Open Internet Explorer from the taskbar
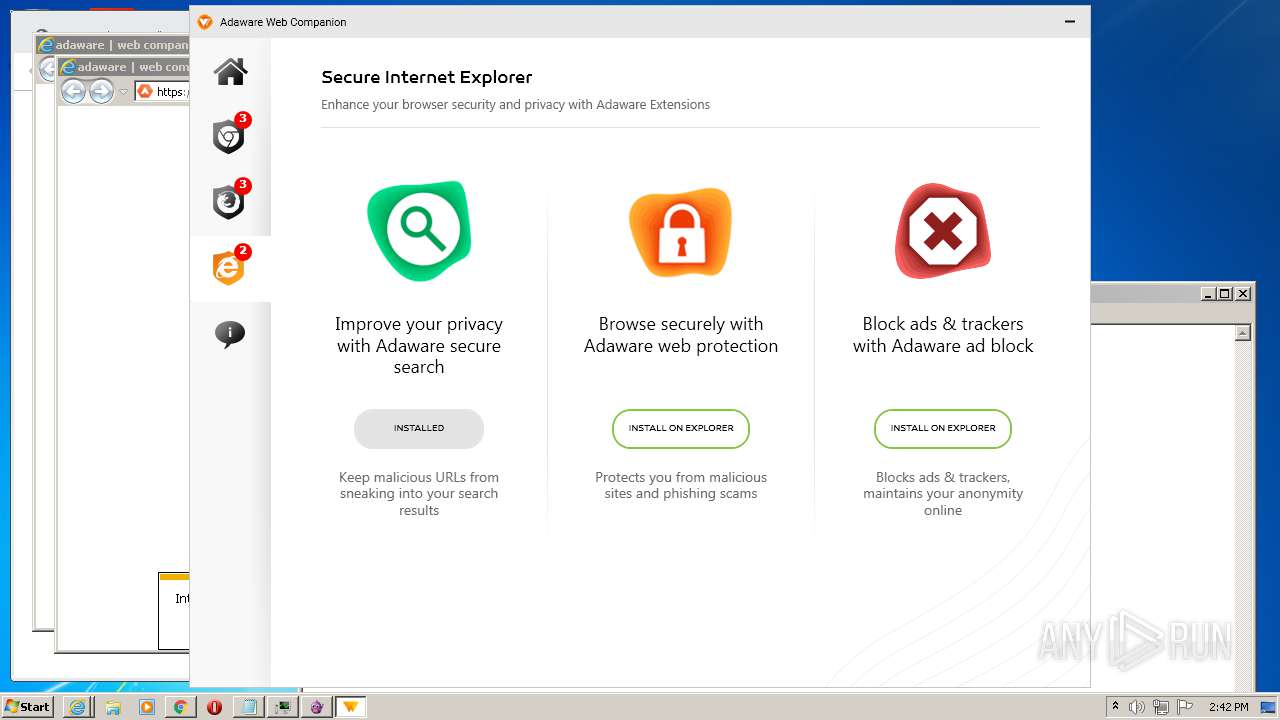Screen dimensions: 1280x720 (77, 707)
